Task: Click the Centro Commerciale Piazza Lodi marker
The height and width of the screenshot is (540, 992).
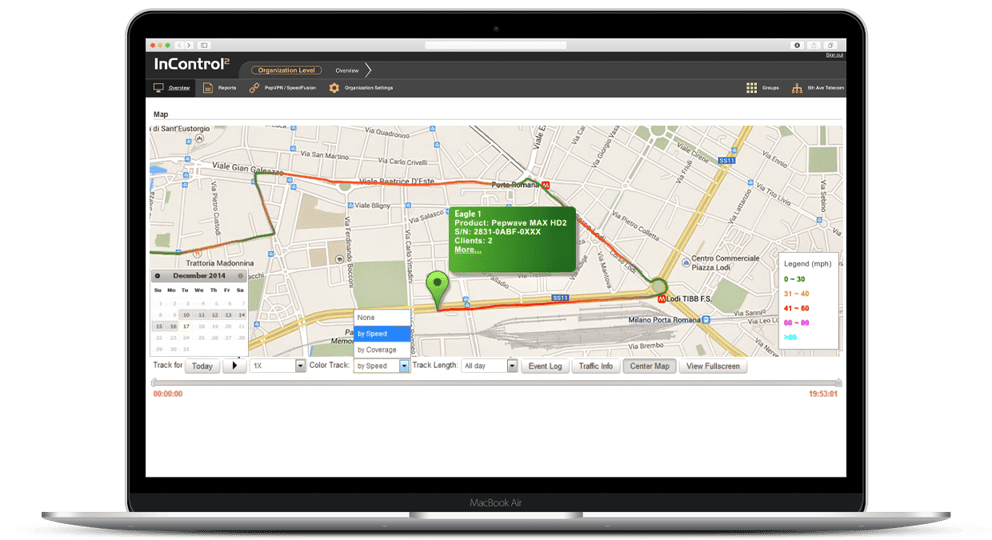Action: click(686, 262)
